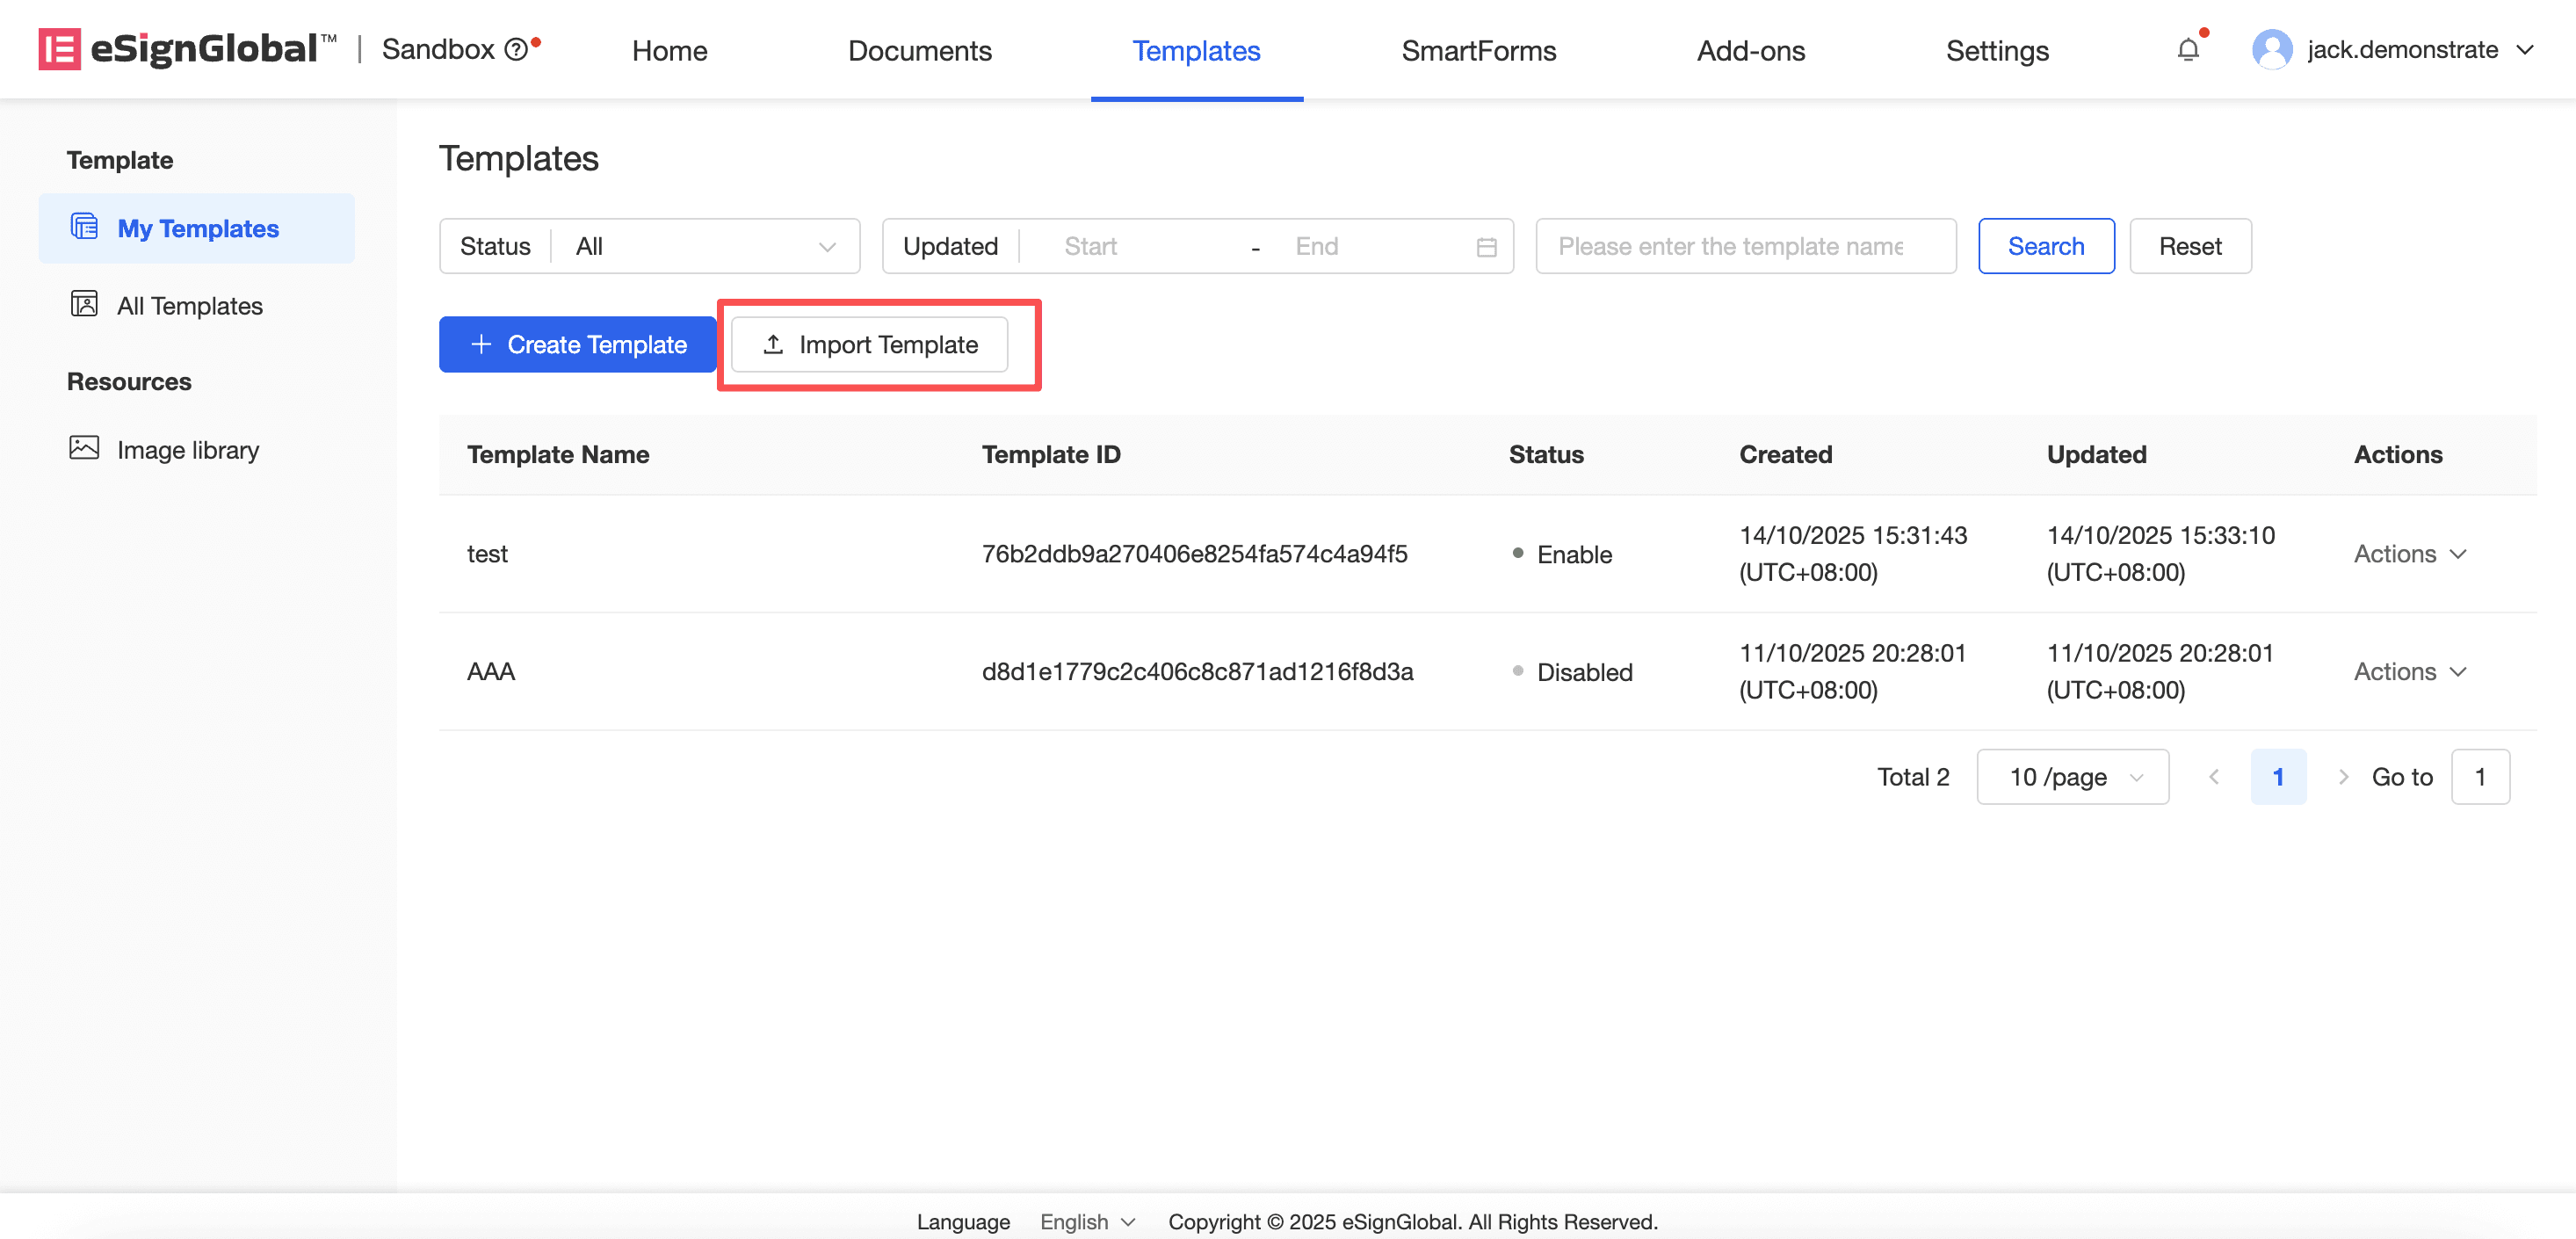Click the user avatar icon
The height and width of the screenshot is (1239, 2576).
pos(2271,49)
